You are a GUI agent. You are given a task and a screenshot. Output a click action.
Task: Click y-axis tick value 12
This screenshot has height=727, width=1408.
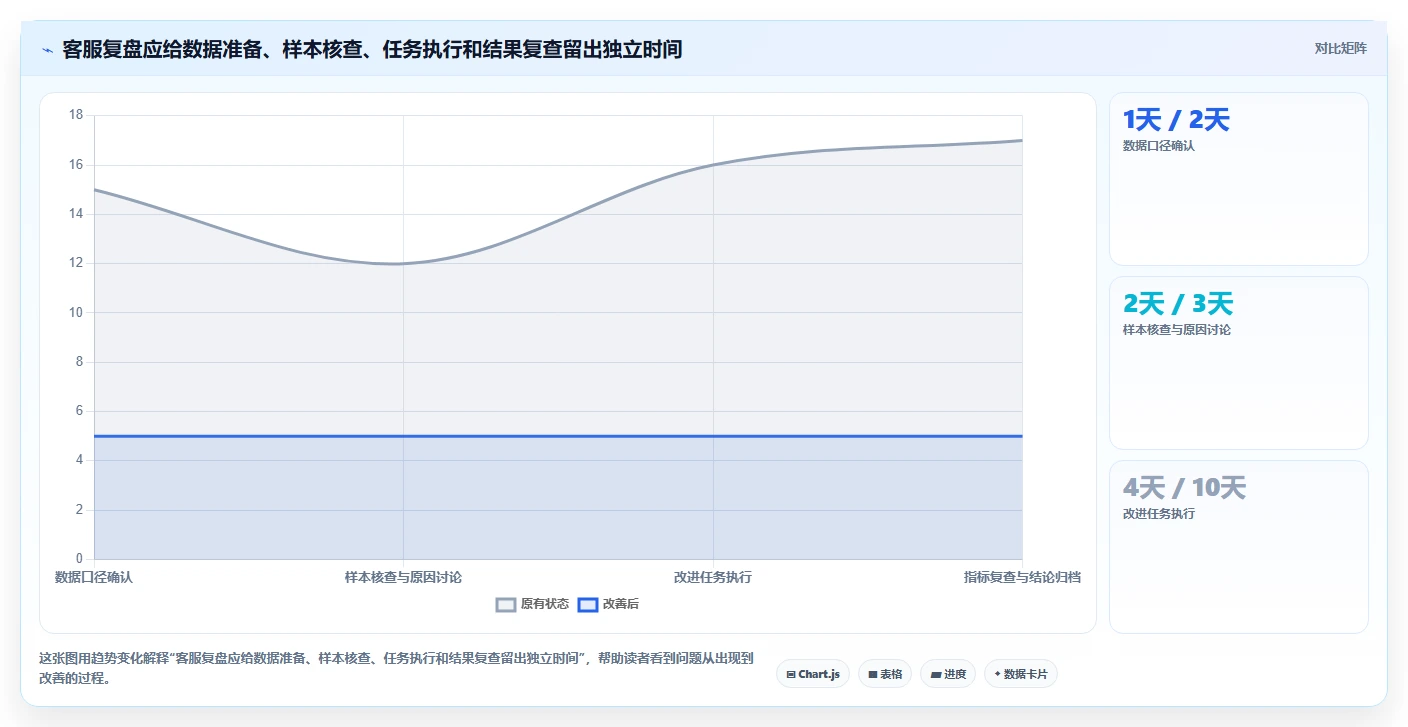(76, 263)
